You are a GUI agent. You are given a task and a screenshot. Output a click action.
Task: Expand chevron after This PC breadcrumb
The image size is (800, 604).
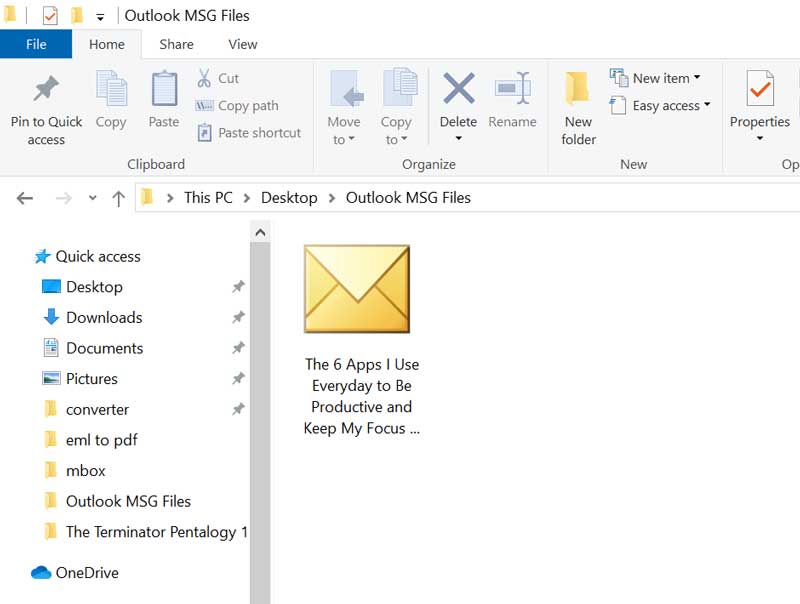[247, 198]
